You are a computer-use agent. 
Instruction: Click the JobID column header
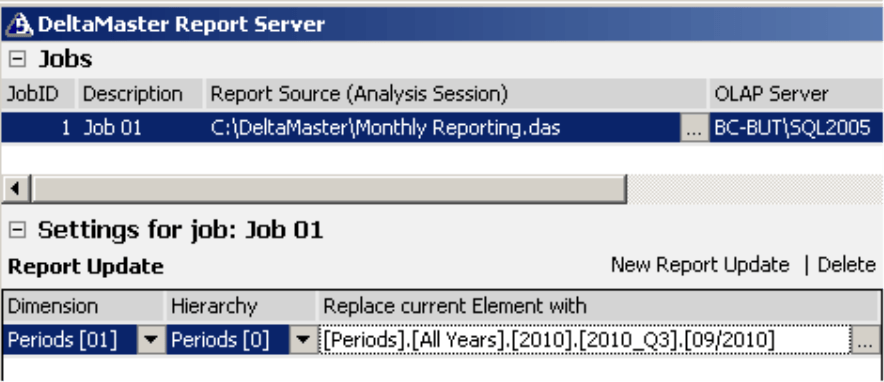pos(38,94)
